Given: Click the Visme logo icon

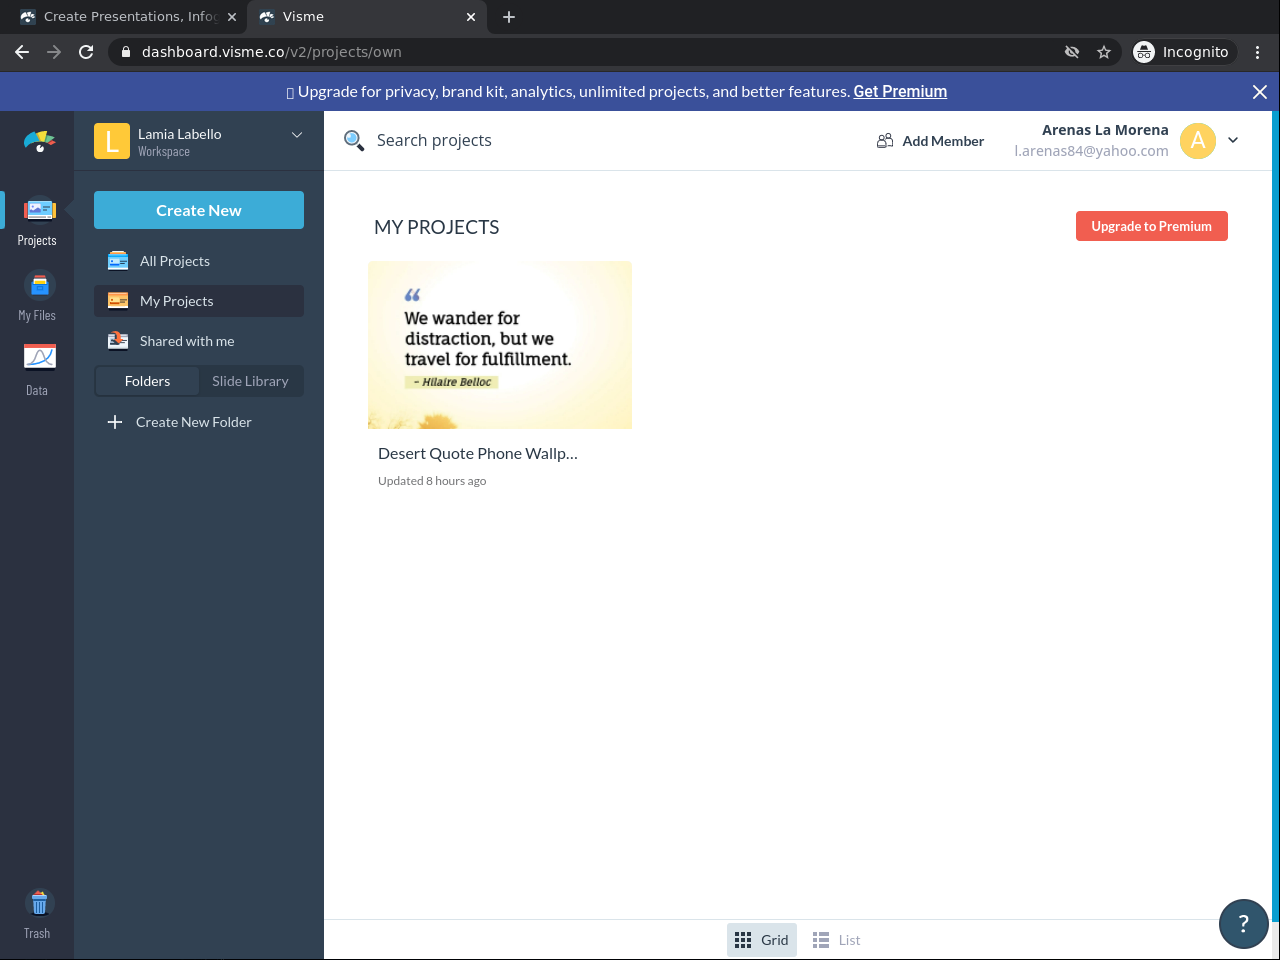Looking at the screenshot, I should click(x=40, y=141).
